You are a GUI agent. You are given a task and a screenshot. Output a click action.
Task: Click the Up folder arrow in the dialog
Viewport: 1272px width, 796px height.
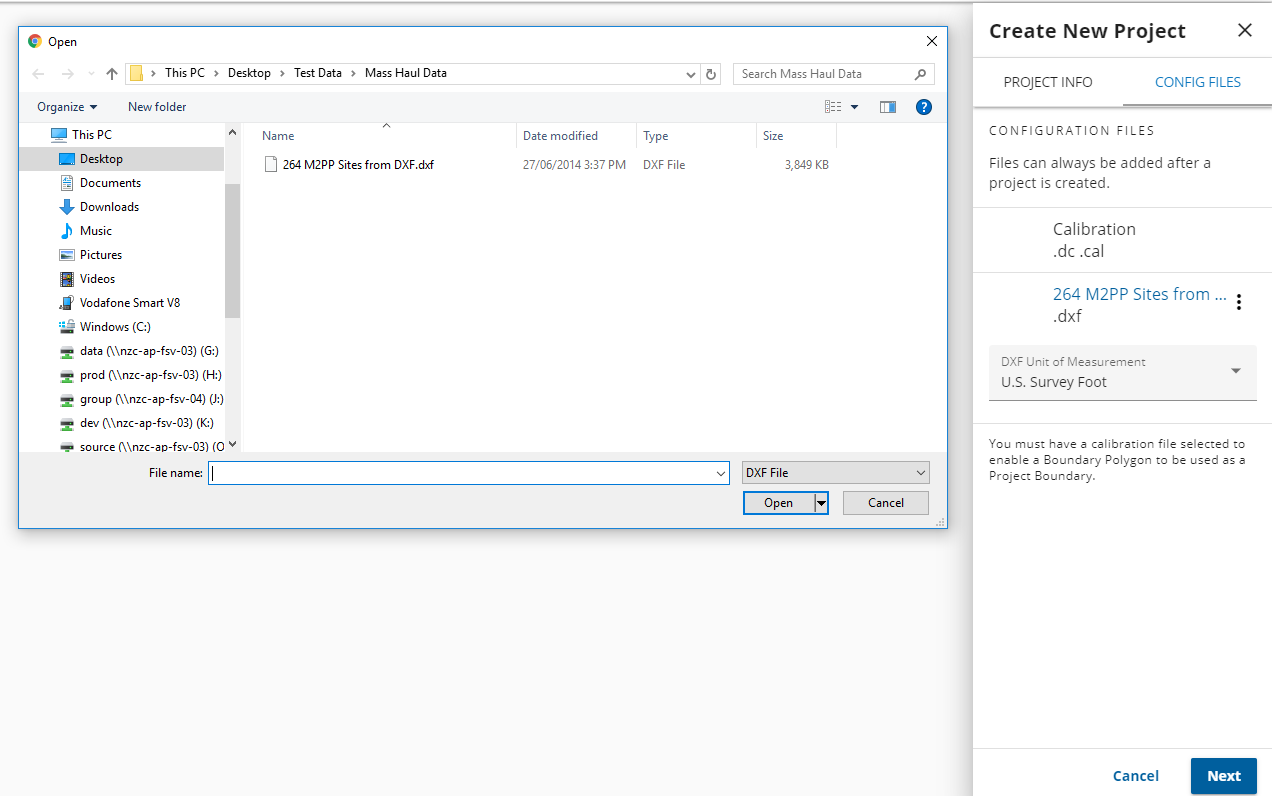click(112, 74)
